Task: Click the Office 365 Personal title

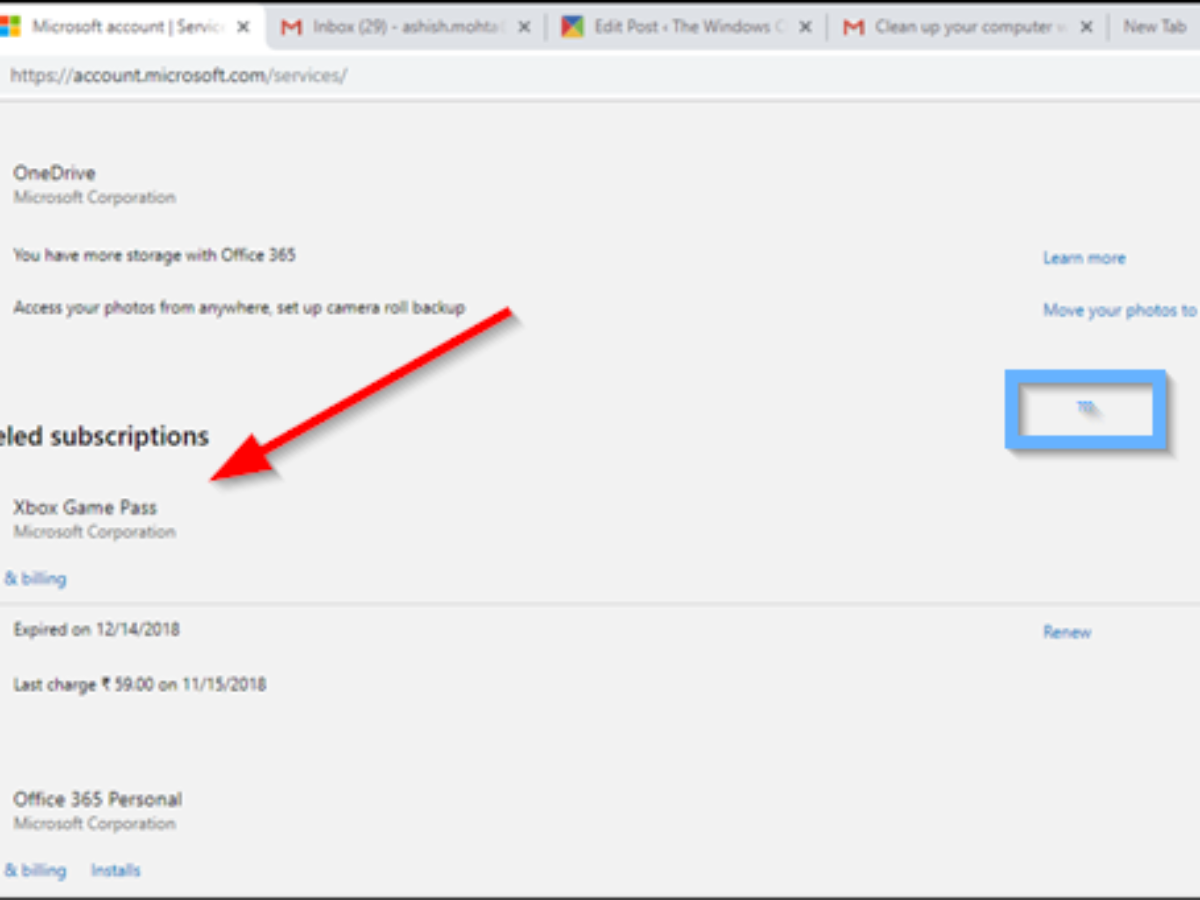Action: (97, 799)
